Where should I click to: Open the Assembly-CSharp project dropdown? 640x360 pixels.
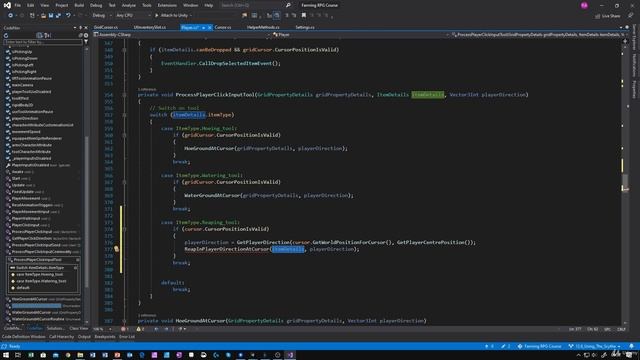point(182,35)
